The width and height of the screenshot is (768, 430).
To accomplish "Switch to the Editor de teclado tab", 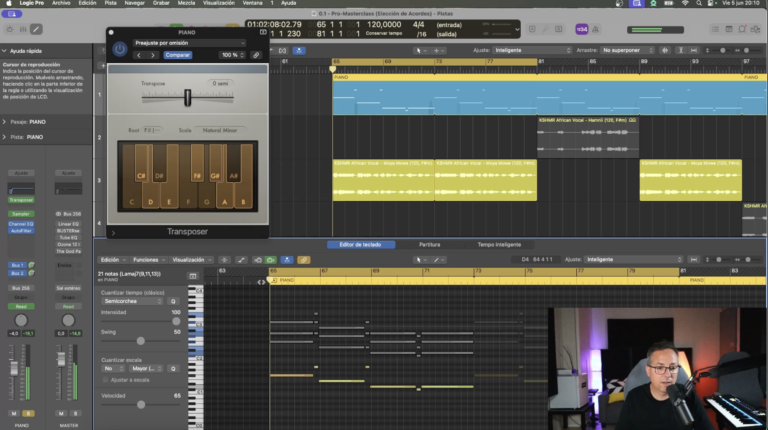I will [360, 244].
